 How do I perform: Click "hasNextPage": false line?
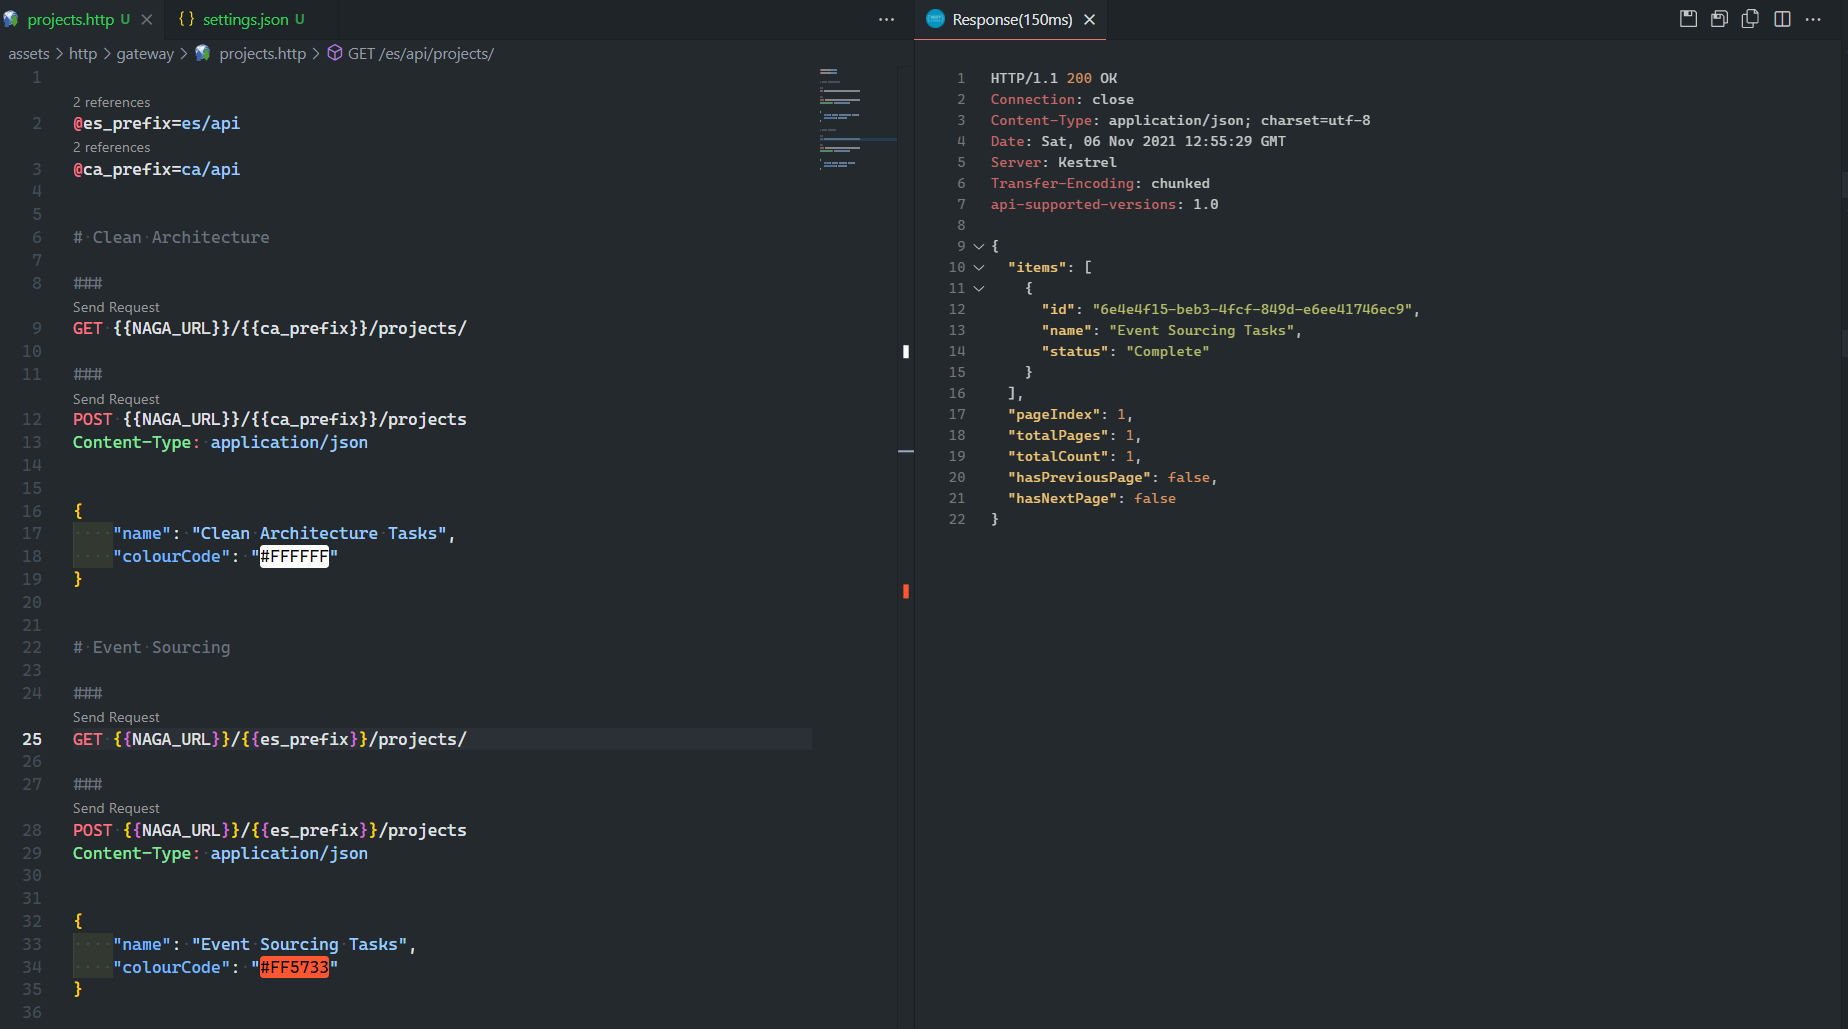pyautogui.click(x=1091, y=498)
